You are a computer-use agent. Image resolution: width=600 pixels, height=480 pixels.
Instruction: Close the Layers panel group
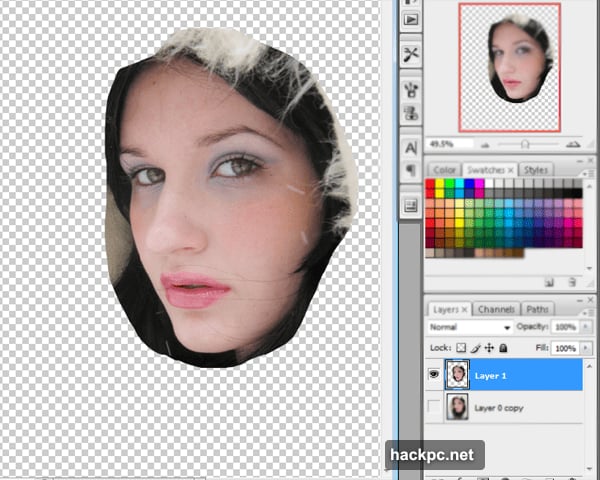(591, 300)
